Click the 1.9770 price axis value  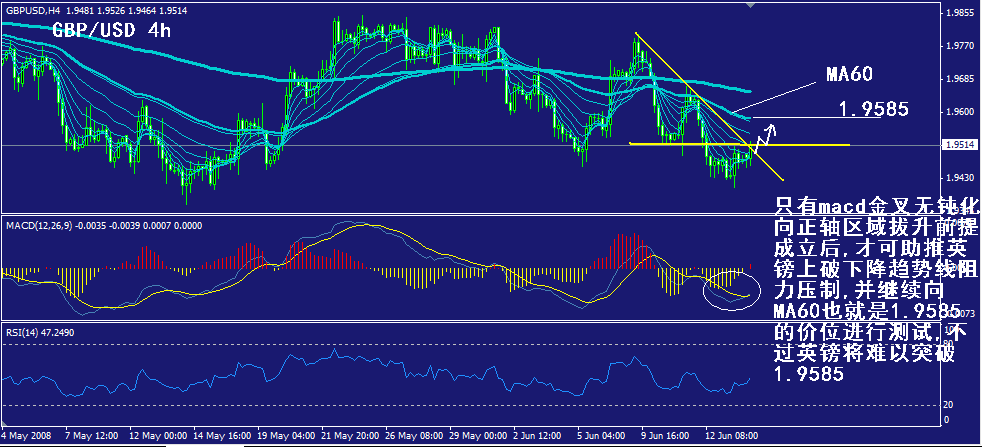(x=961, y=46)
